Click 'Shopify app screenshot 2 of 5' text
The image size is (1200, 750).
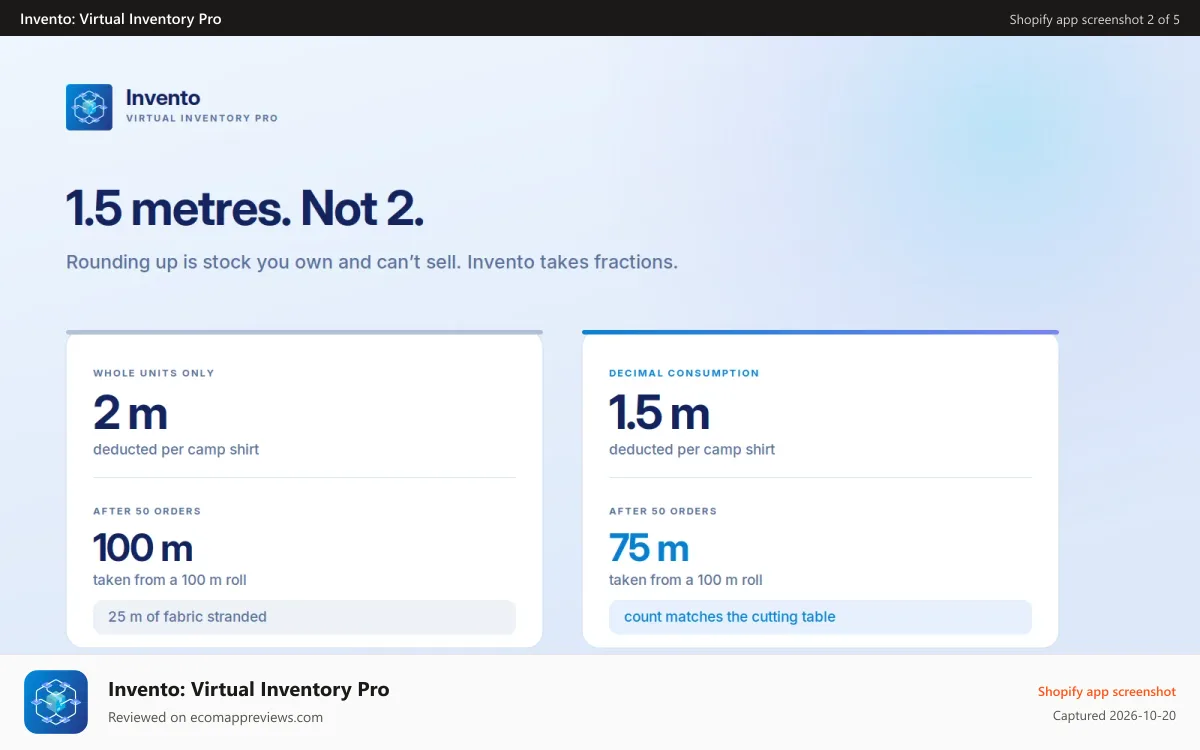(x=1094, y=19)
